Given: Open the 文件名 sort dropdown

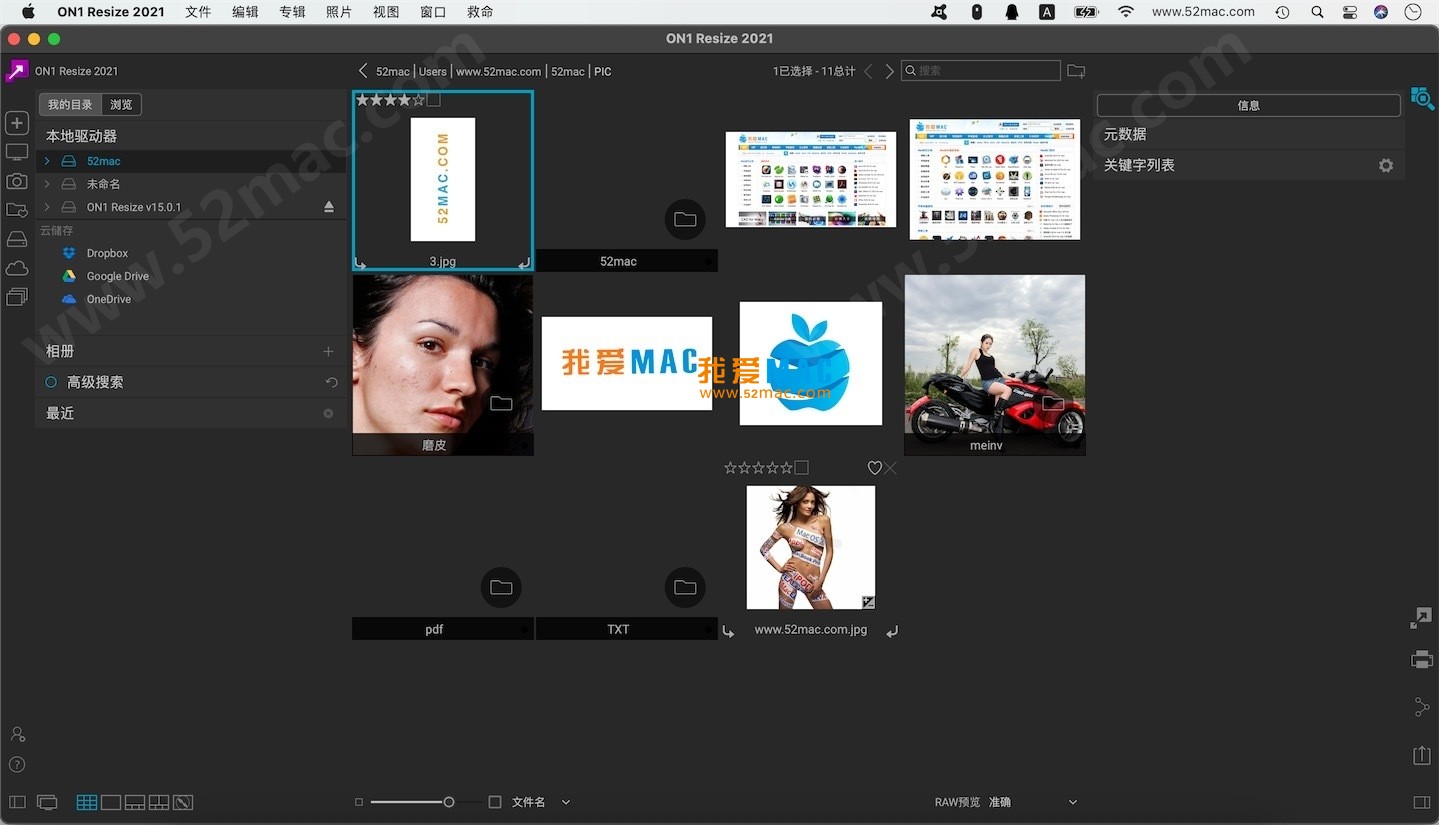Looking at the screenshot, I should 541,802.
